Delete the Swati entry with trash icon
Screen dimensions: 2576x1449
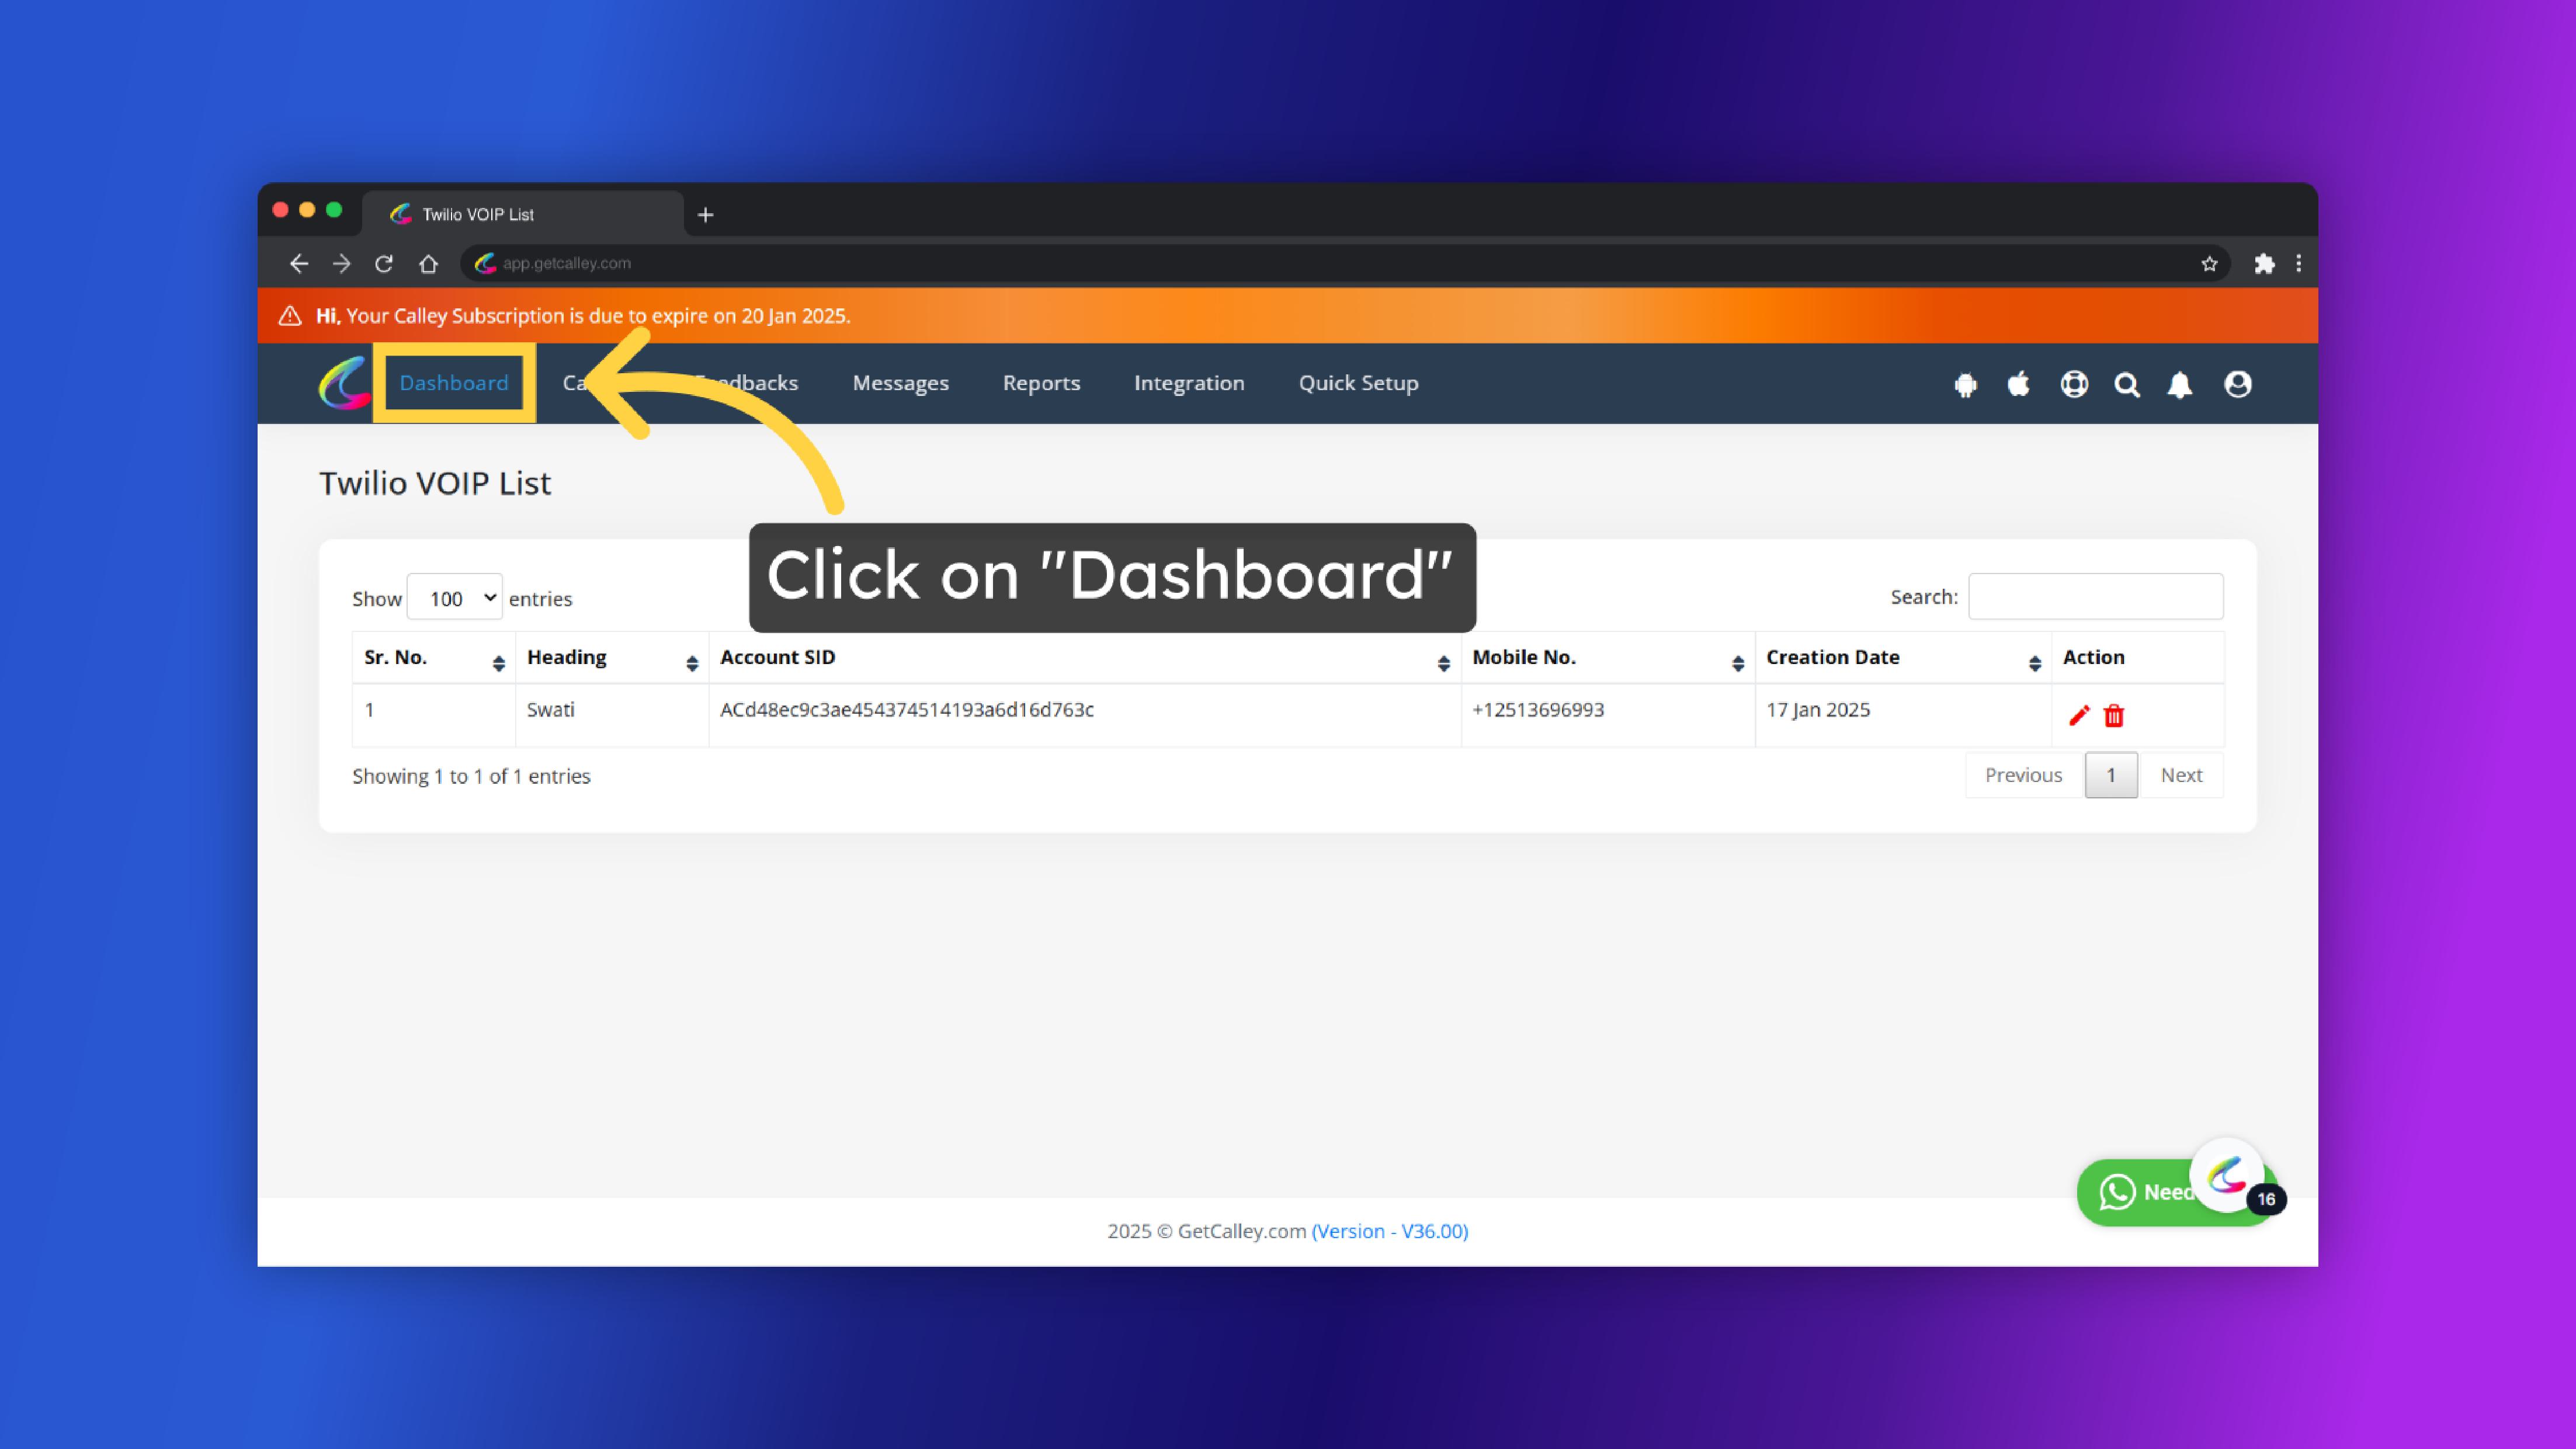pyautogui.click(x=2114, y=716)
